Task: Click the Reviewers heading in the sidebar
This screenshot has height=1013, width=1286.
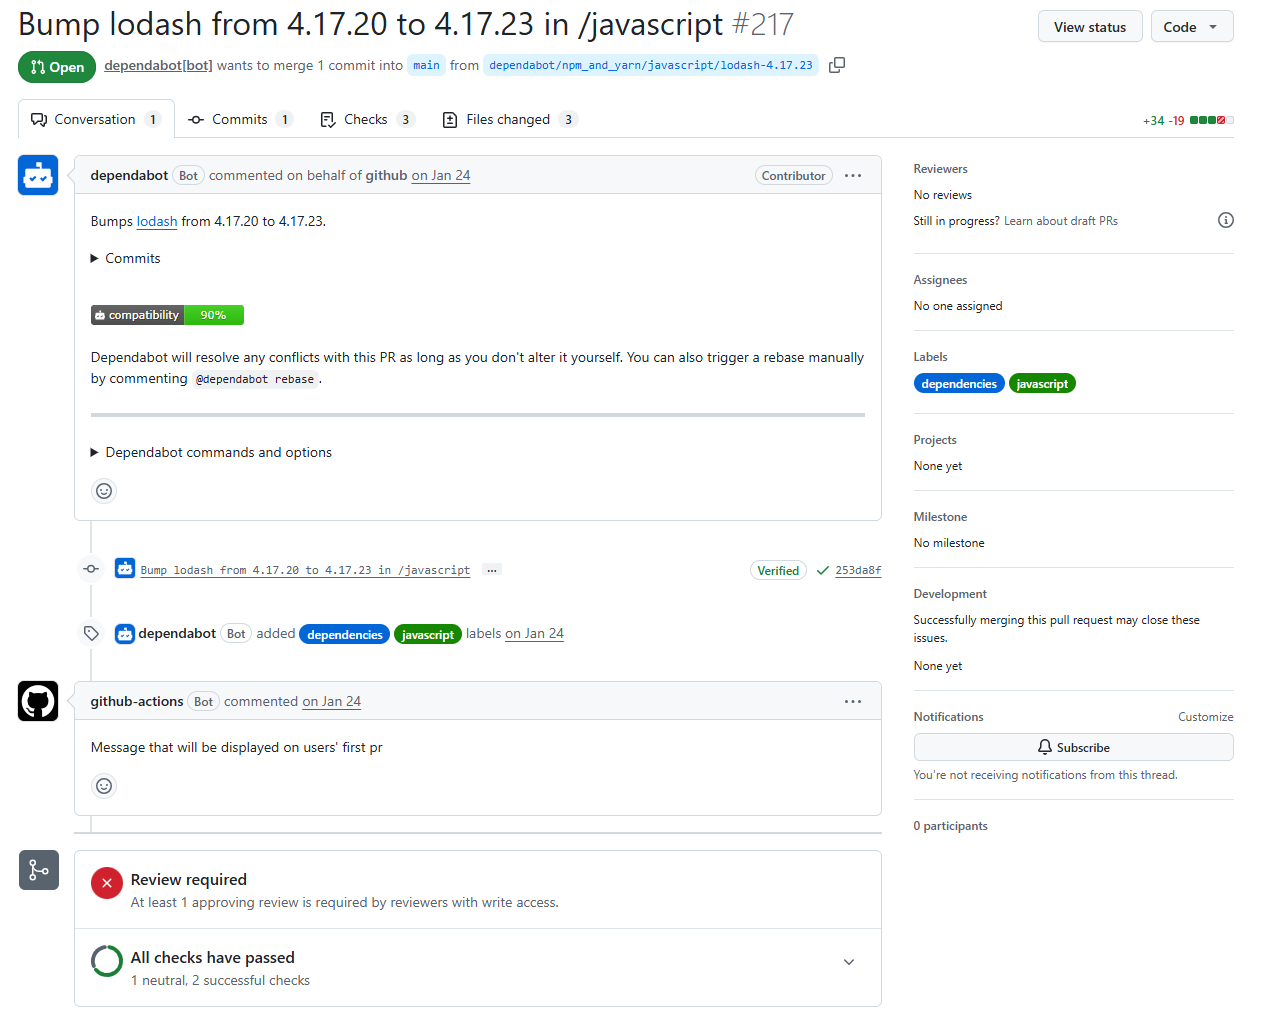Action: pos(941,169)
